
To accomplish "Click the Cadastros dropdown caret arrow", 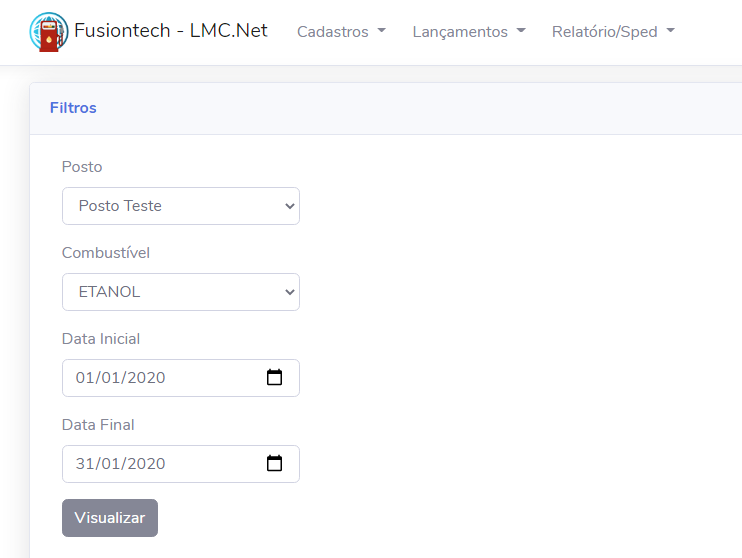I will (x=381, y=31).
